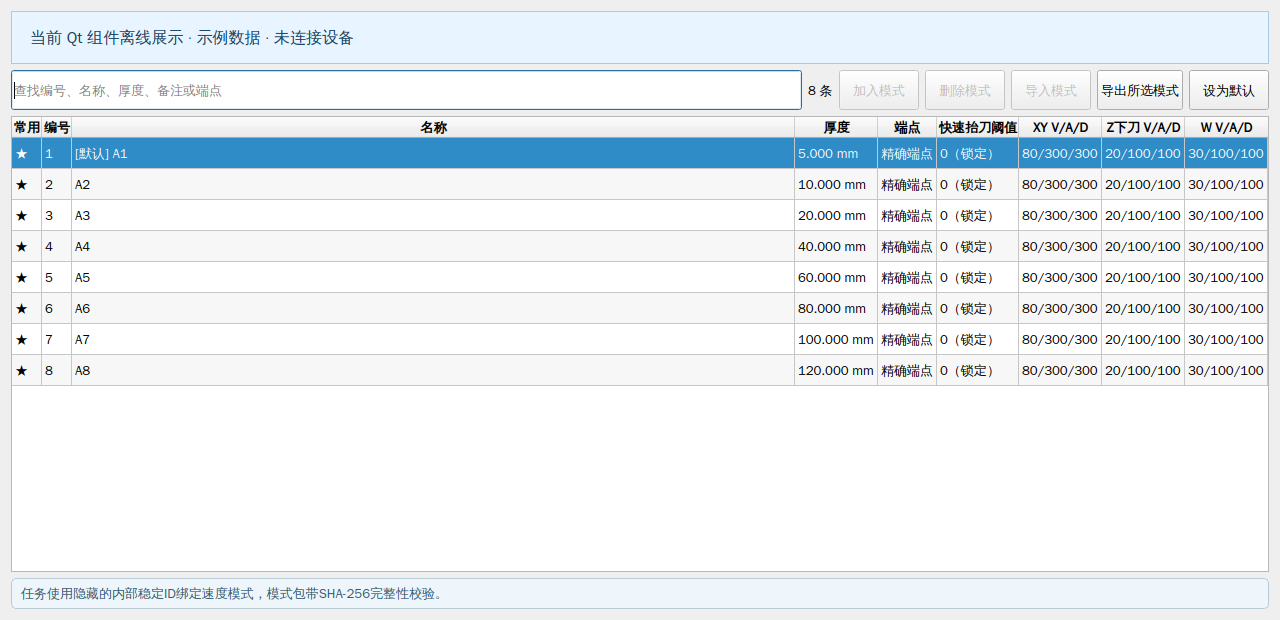Viewport: 1280px width, 620px height.
Task: Click the 加入模式 button
Action: pyautogui.click(x=879, y=90)
